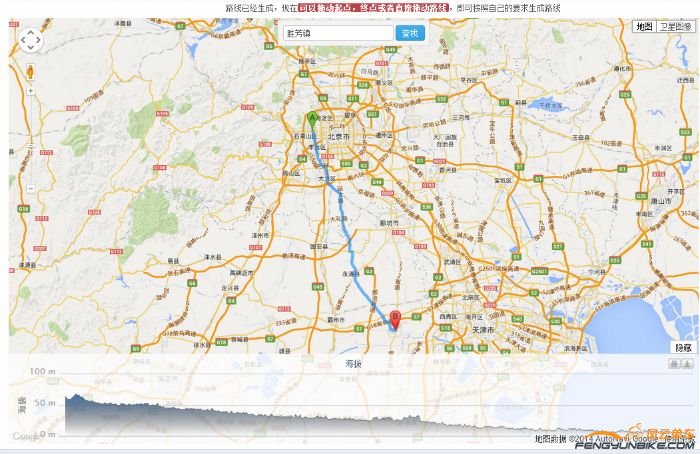Click the print chart icon
Screen dimensions: 700x454
(x=674, y=364)
